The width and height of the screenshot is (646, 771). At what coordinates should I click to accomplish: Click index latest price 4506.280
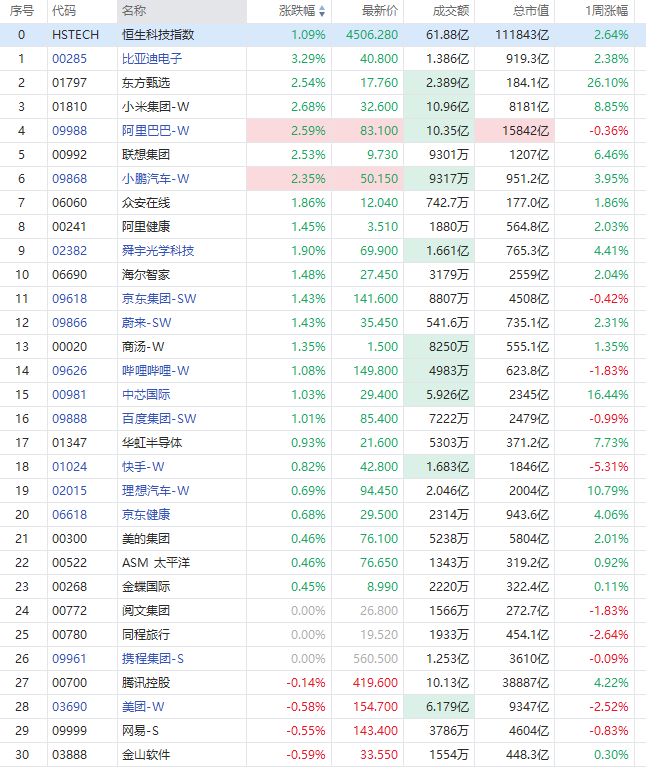click(372, 35)
